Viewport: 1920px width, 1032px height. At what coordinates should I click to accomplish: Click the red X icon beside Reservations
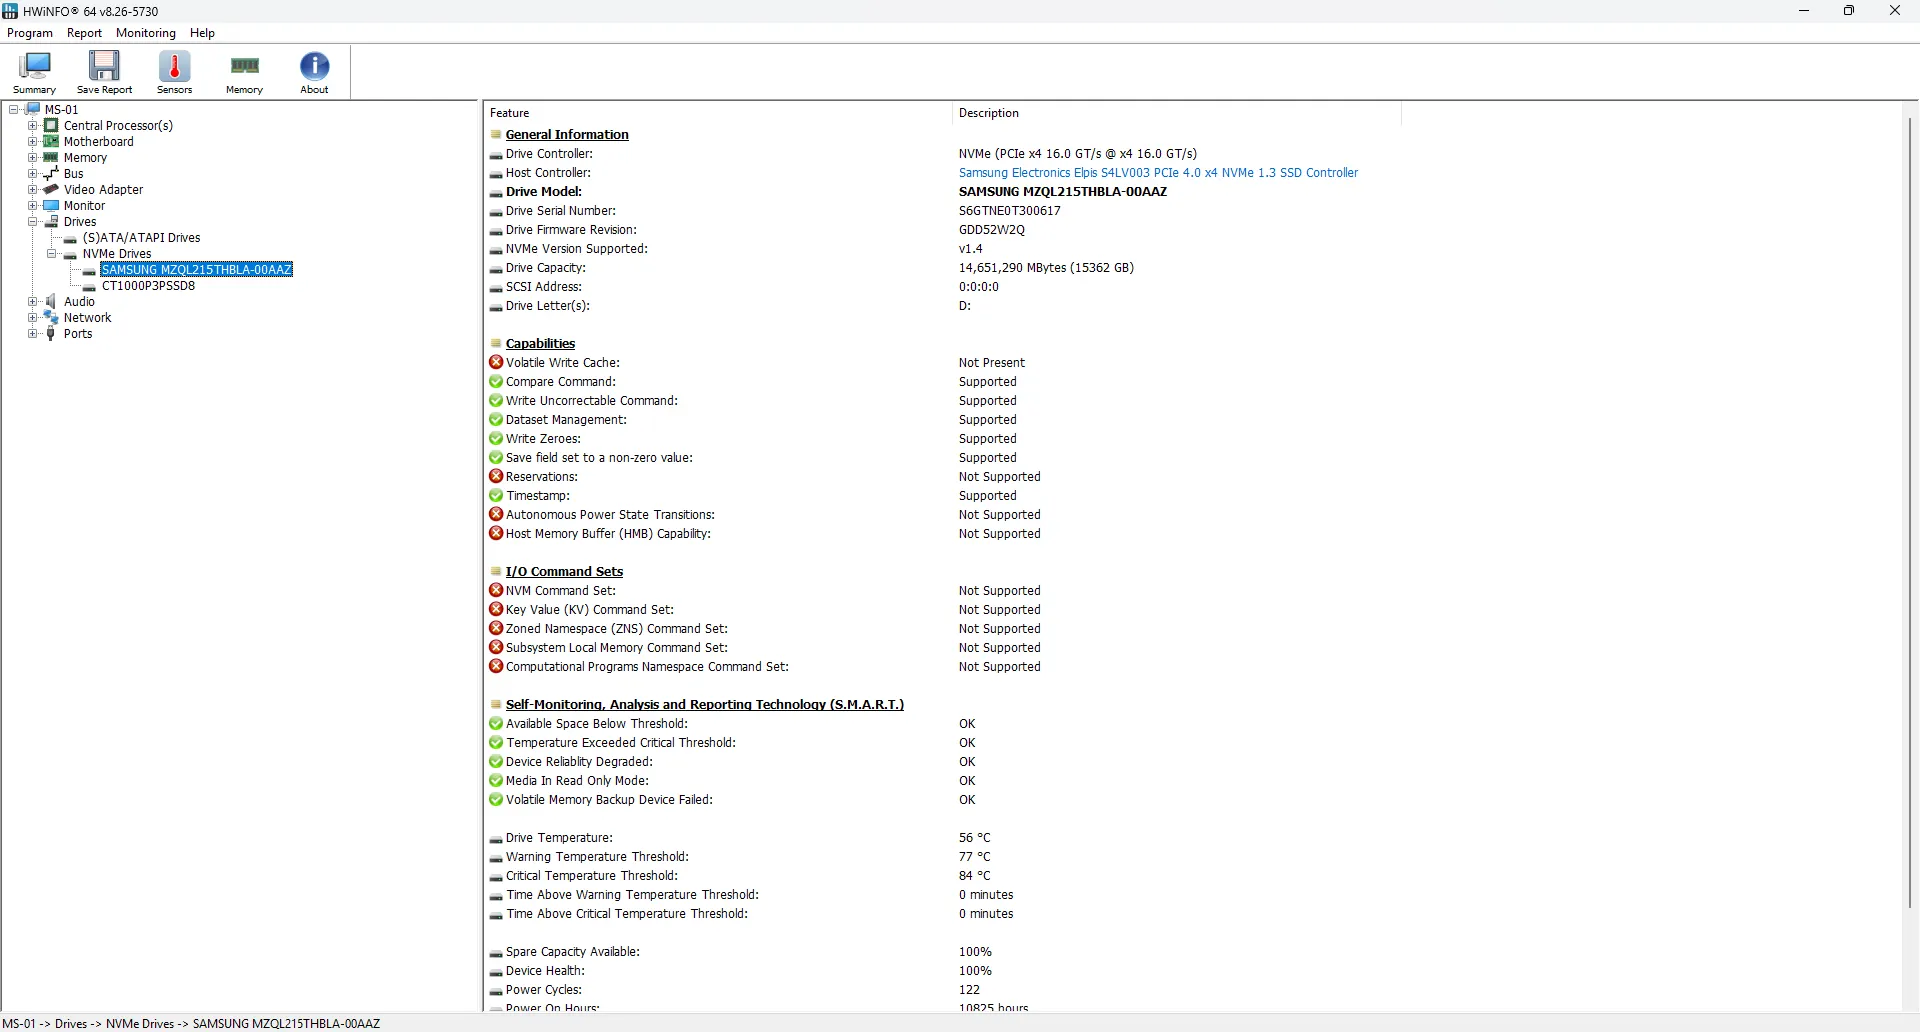click(496, 476)
